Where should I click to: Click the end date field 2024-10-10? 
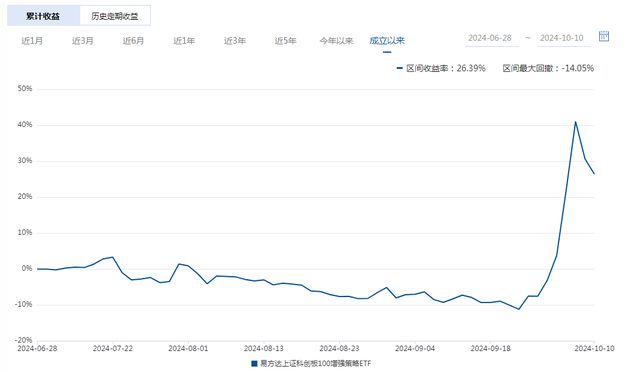(564, 38)
